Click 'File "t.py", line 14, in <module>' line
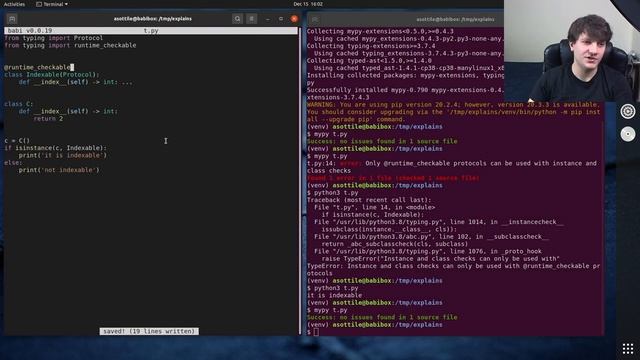640x360 pixels. (x=375, y=208)
